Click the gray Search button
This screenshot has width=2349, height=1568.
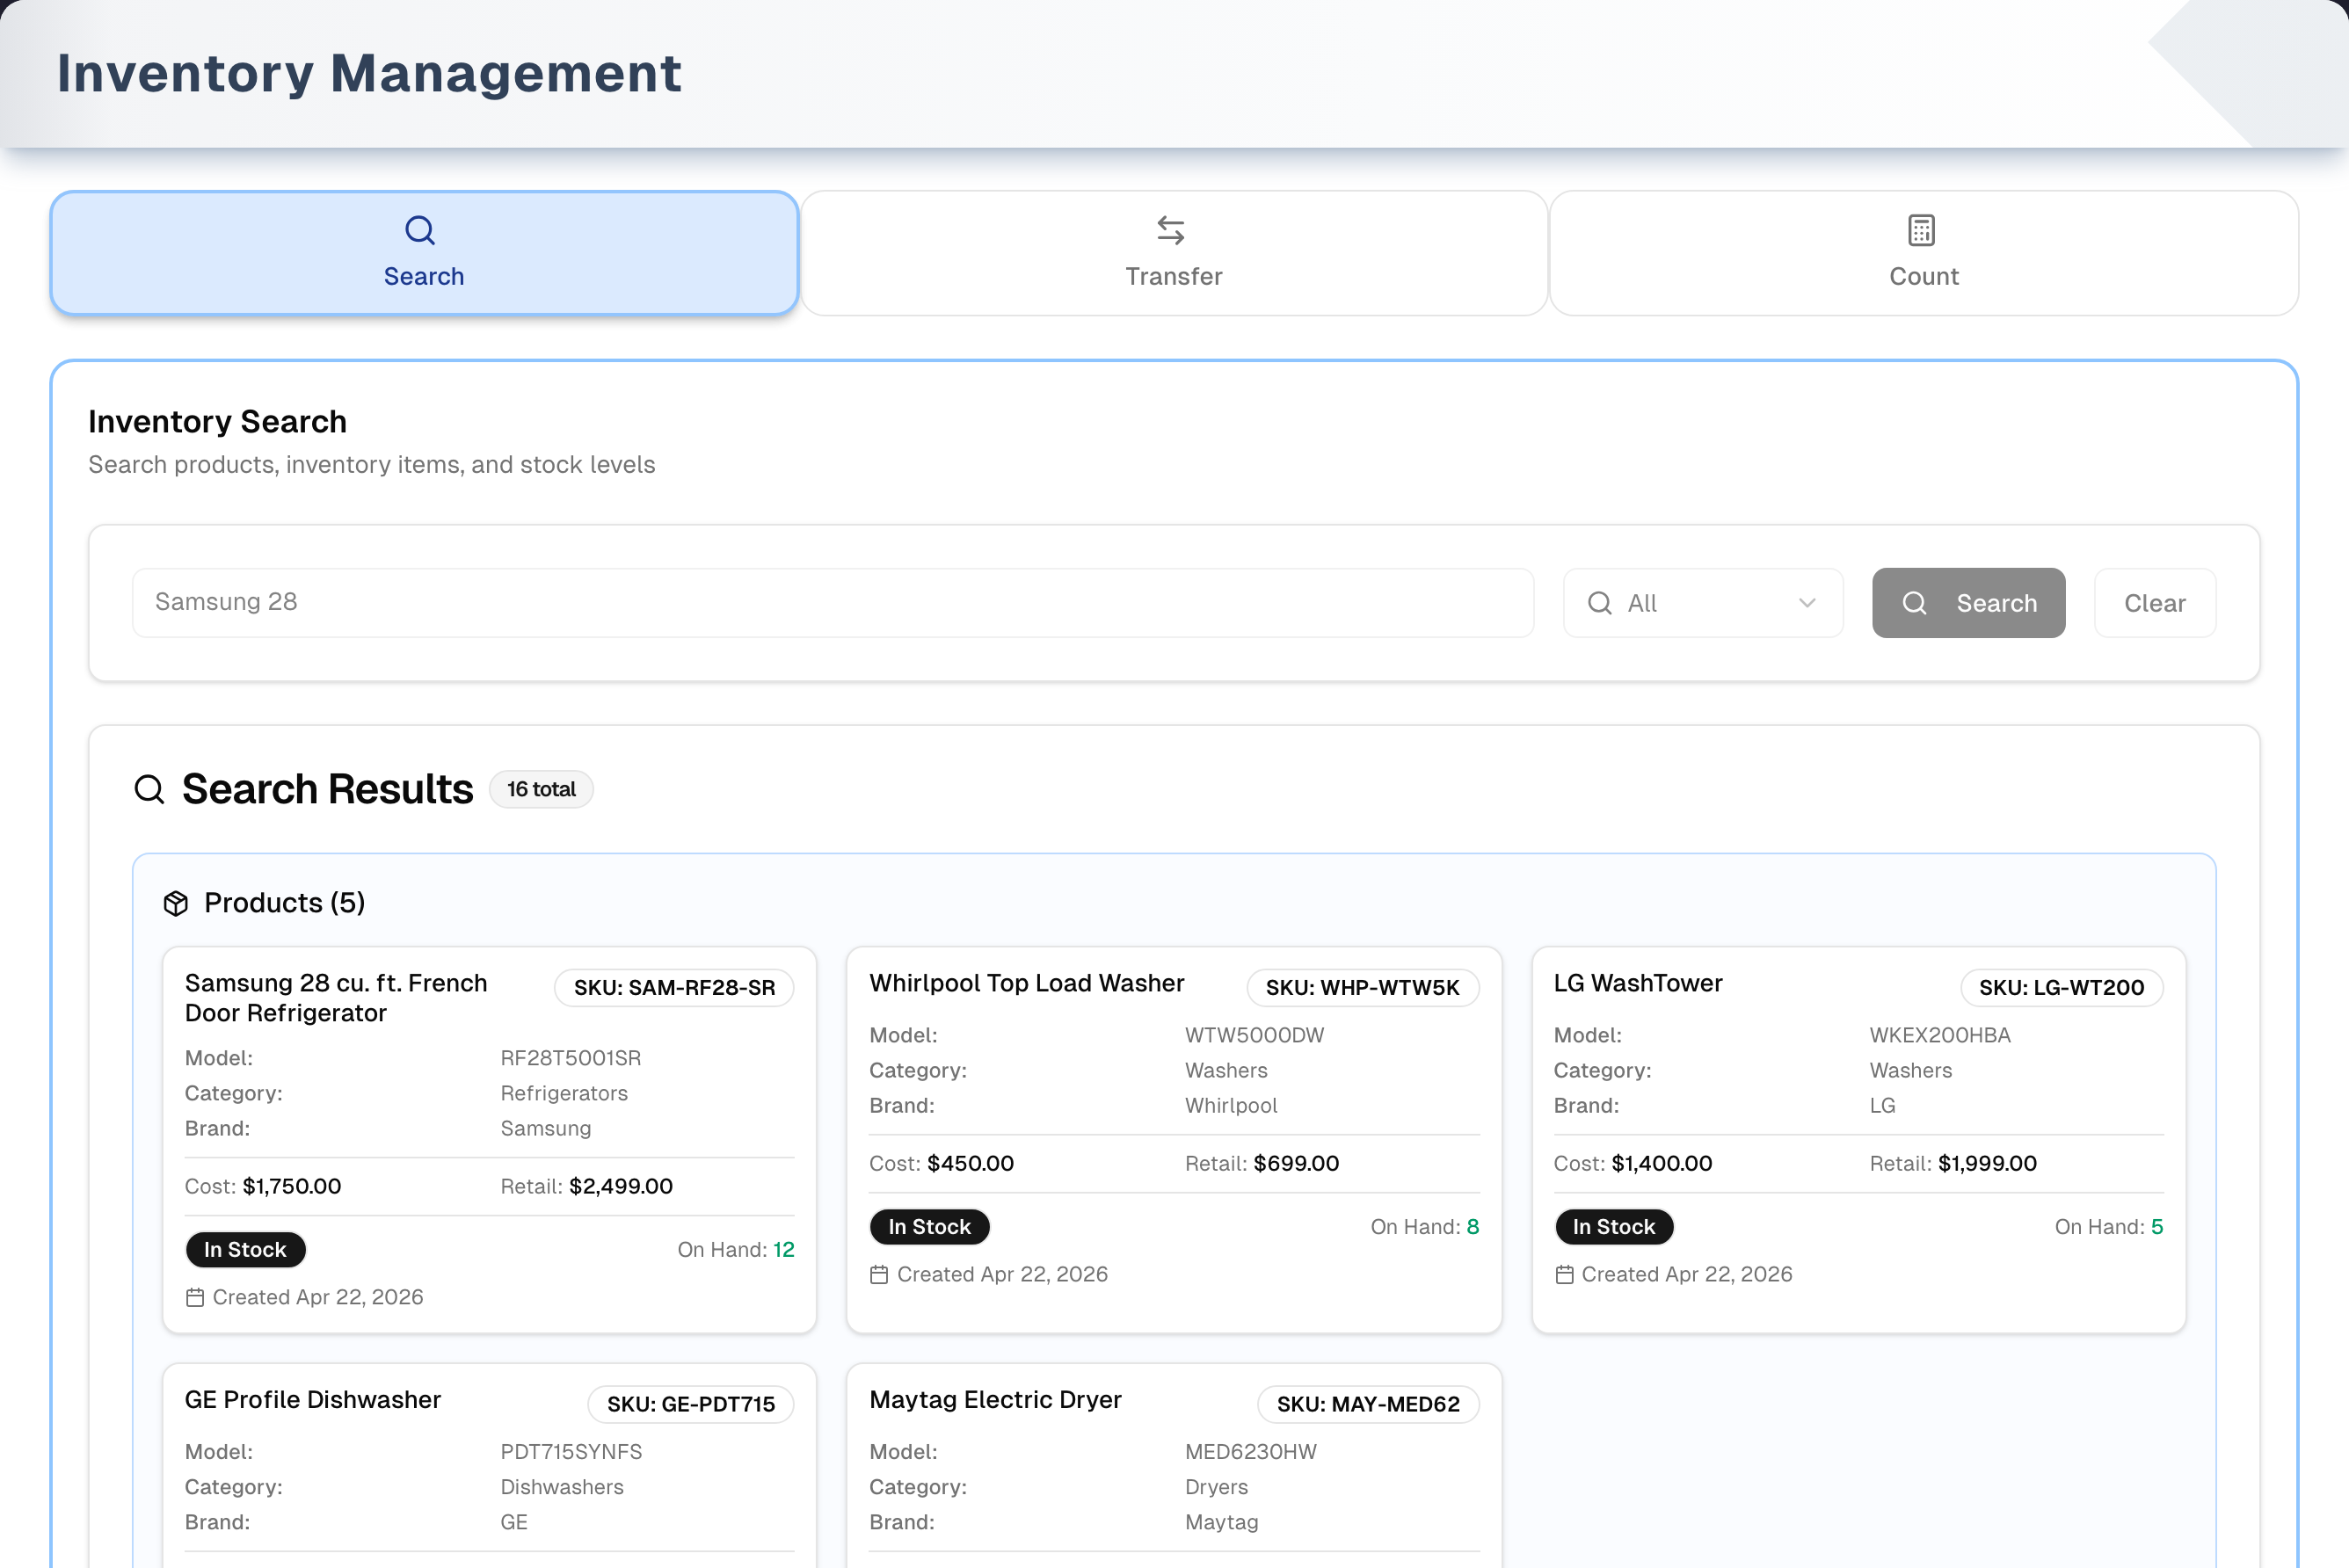click(x=1968, y=603)
